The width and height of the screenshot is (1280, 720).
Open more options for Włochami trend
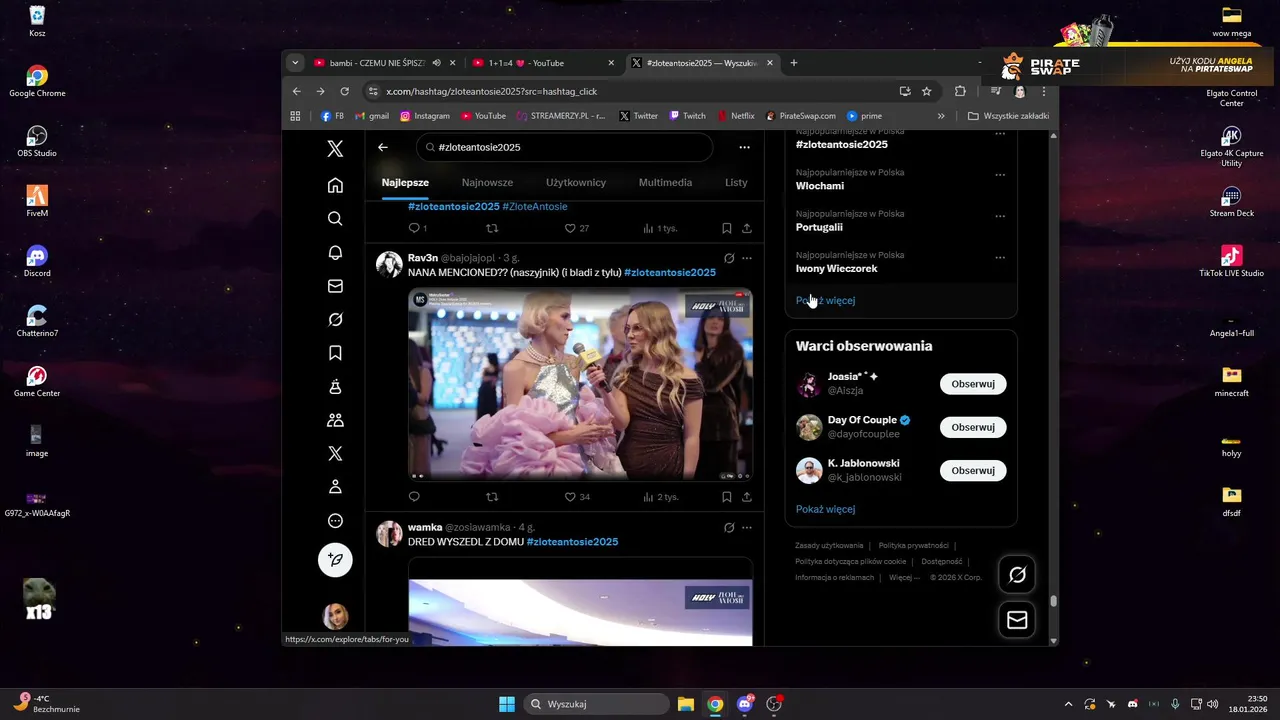coord(1000,174)
